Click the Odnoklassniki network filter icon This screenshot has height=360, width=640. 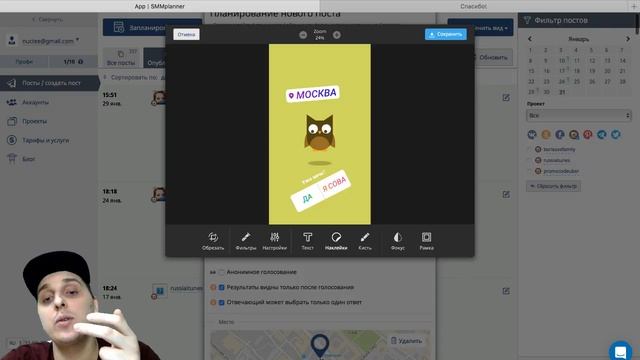click(x=546, y=134)
